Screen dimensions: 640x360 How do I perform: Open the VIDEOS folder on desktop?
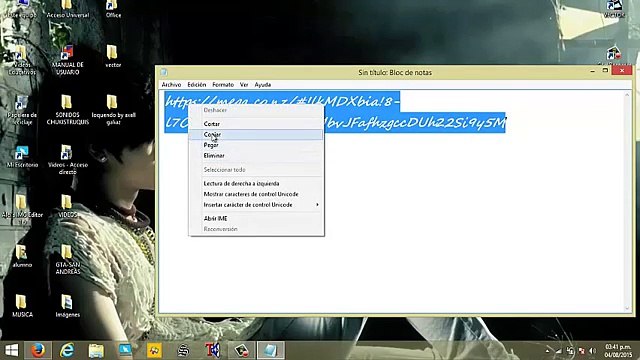pyautogui.click(x=67, y=206)
